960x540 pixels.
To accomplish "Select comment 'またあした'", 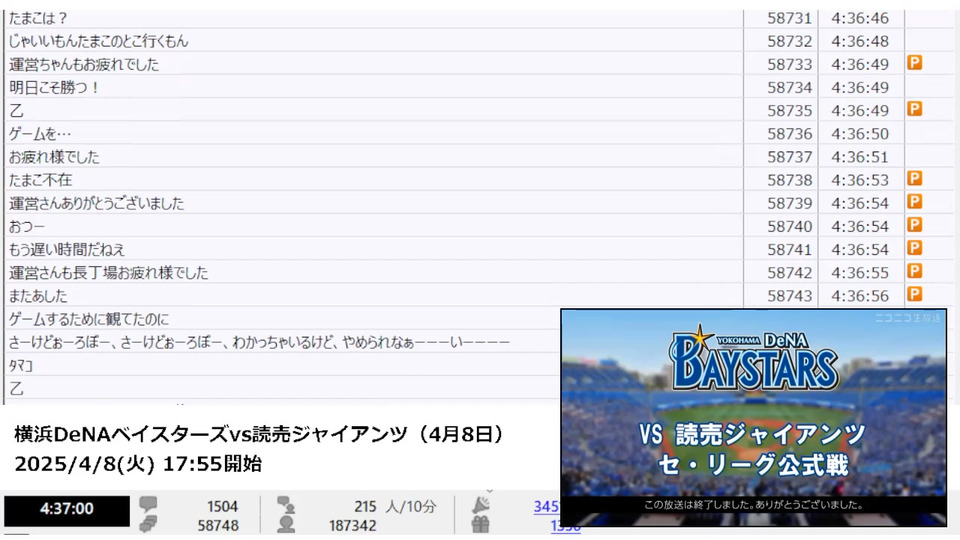I will 38,296.
